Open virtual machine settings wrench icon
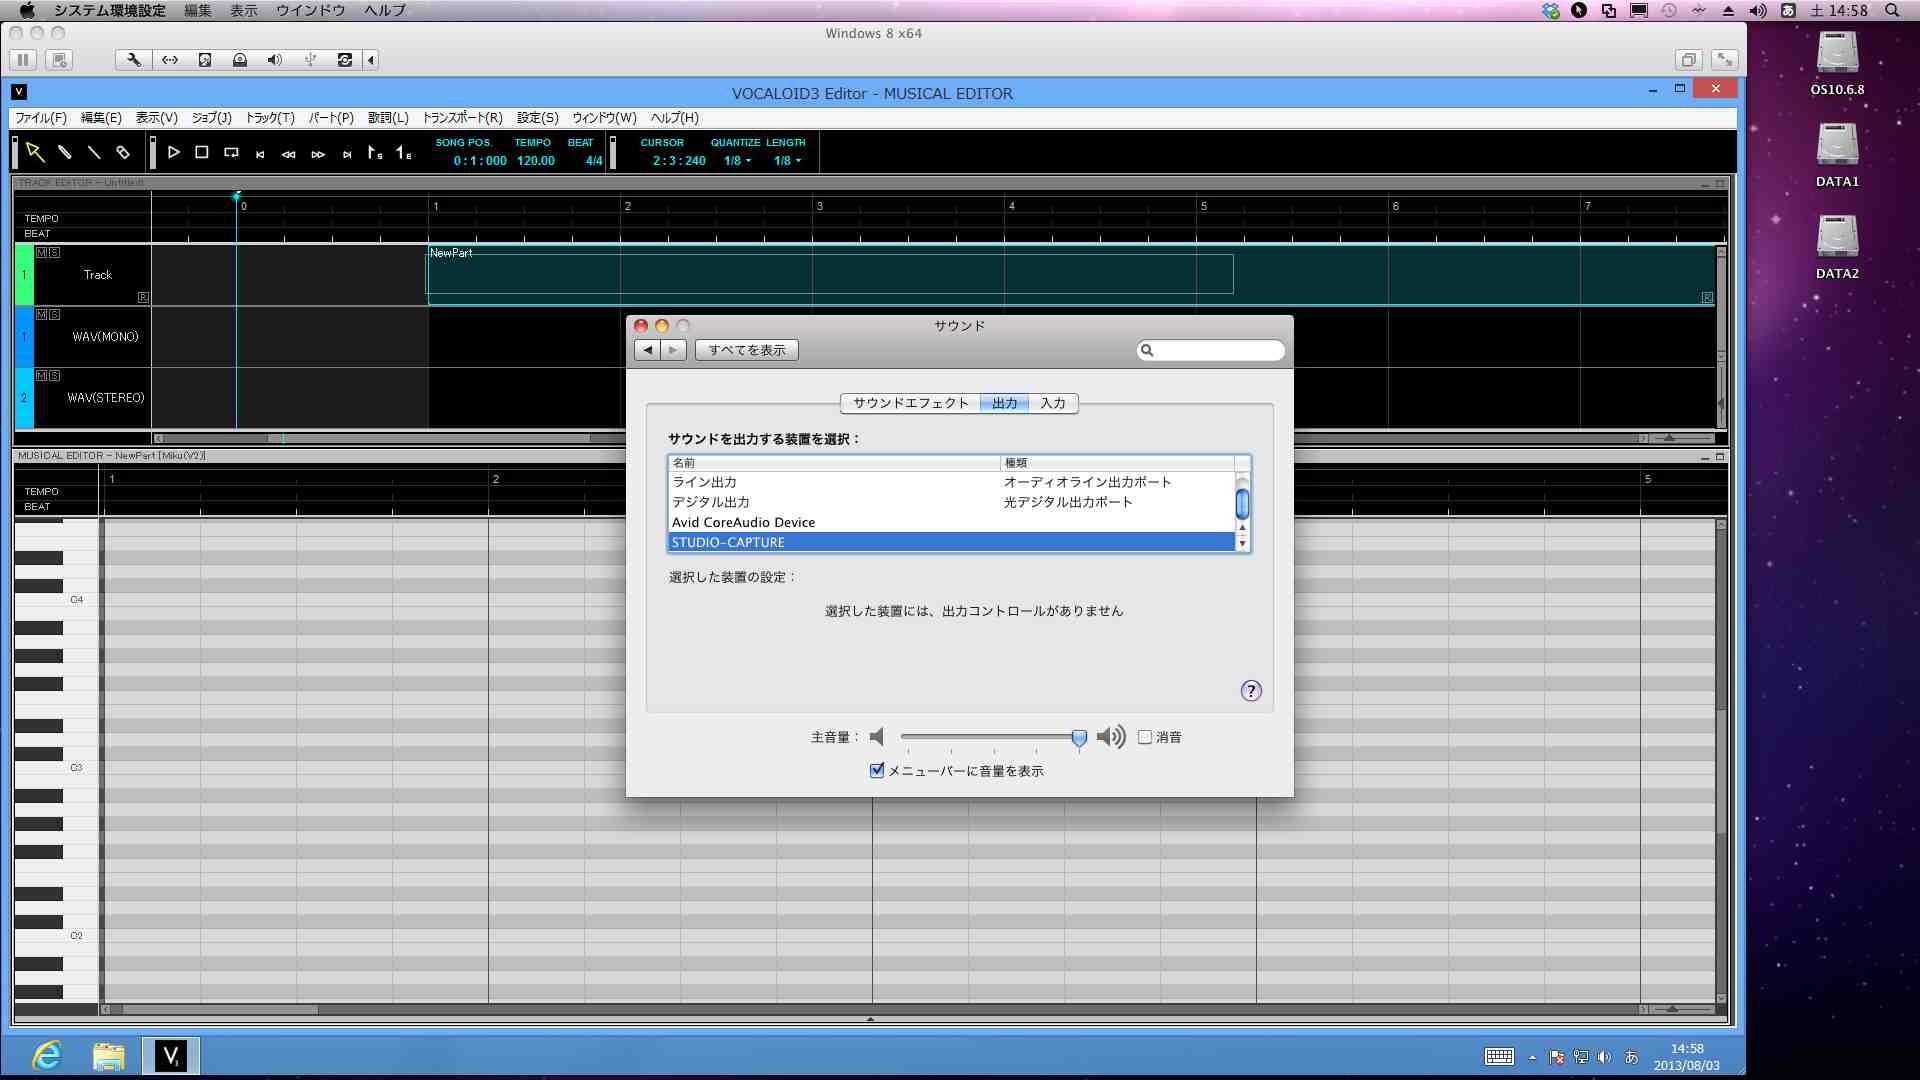Viewport: 1920px width, 1080px height. 133,60
